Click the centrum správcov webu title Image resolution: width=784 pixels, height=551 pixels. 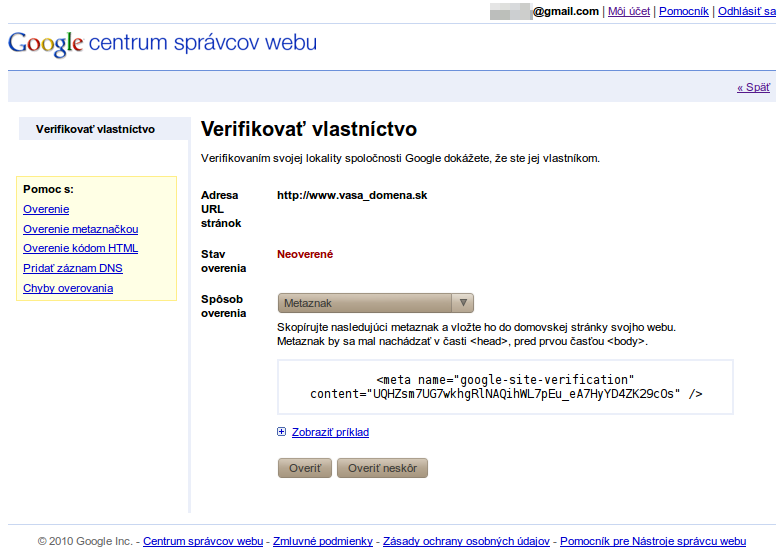pos(203,42)
